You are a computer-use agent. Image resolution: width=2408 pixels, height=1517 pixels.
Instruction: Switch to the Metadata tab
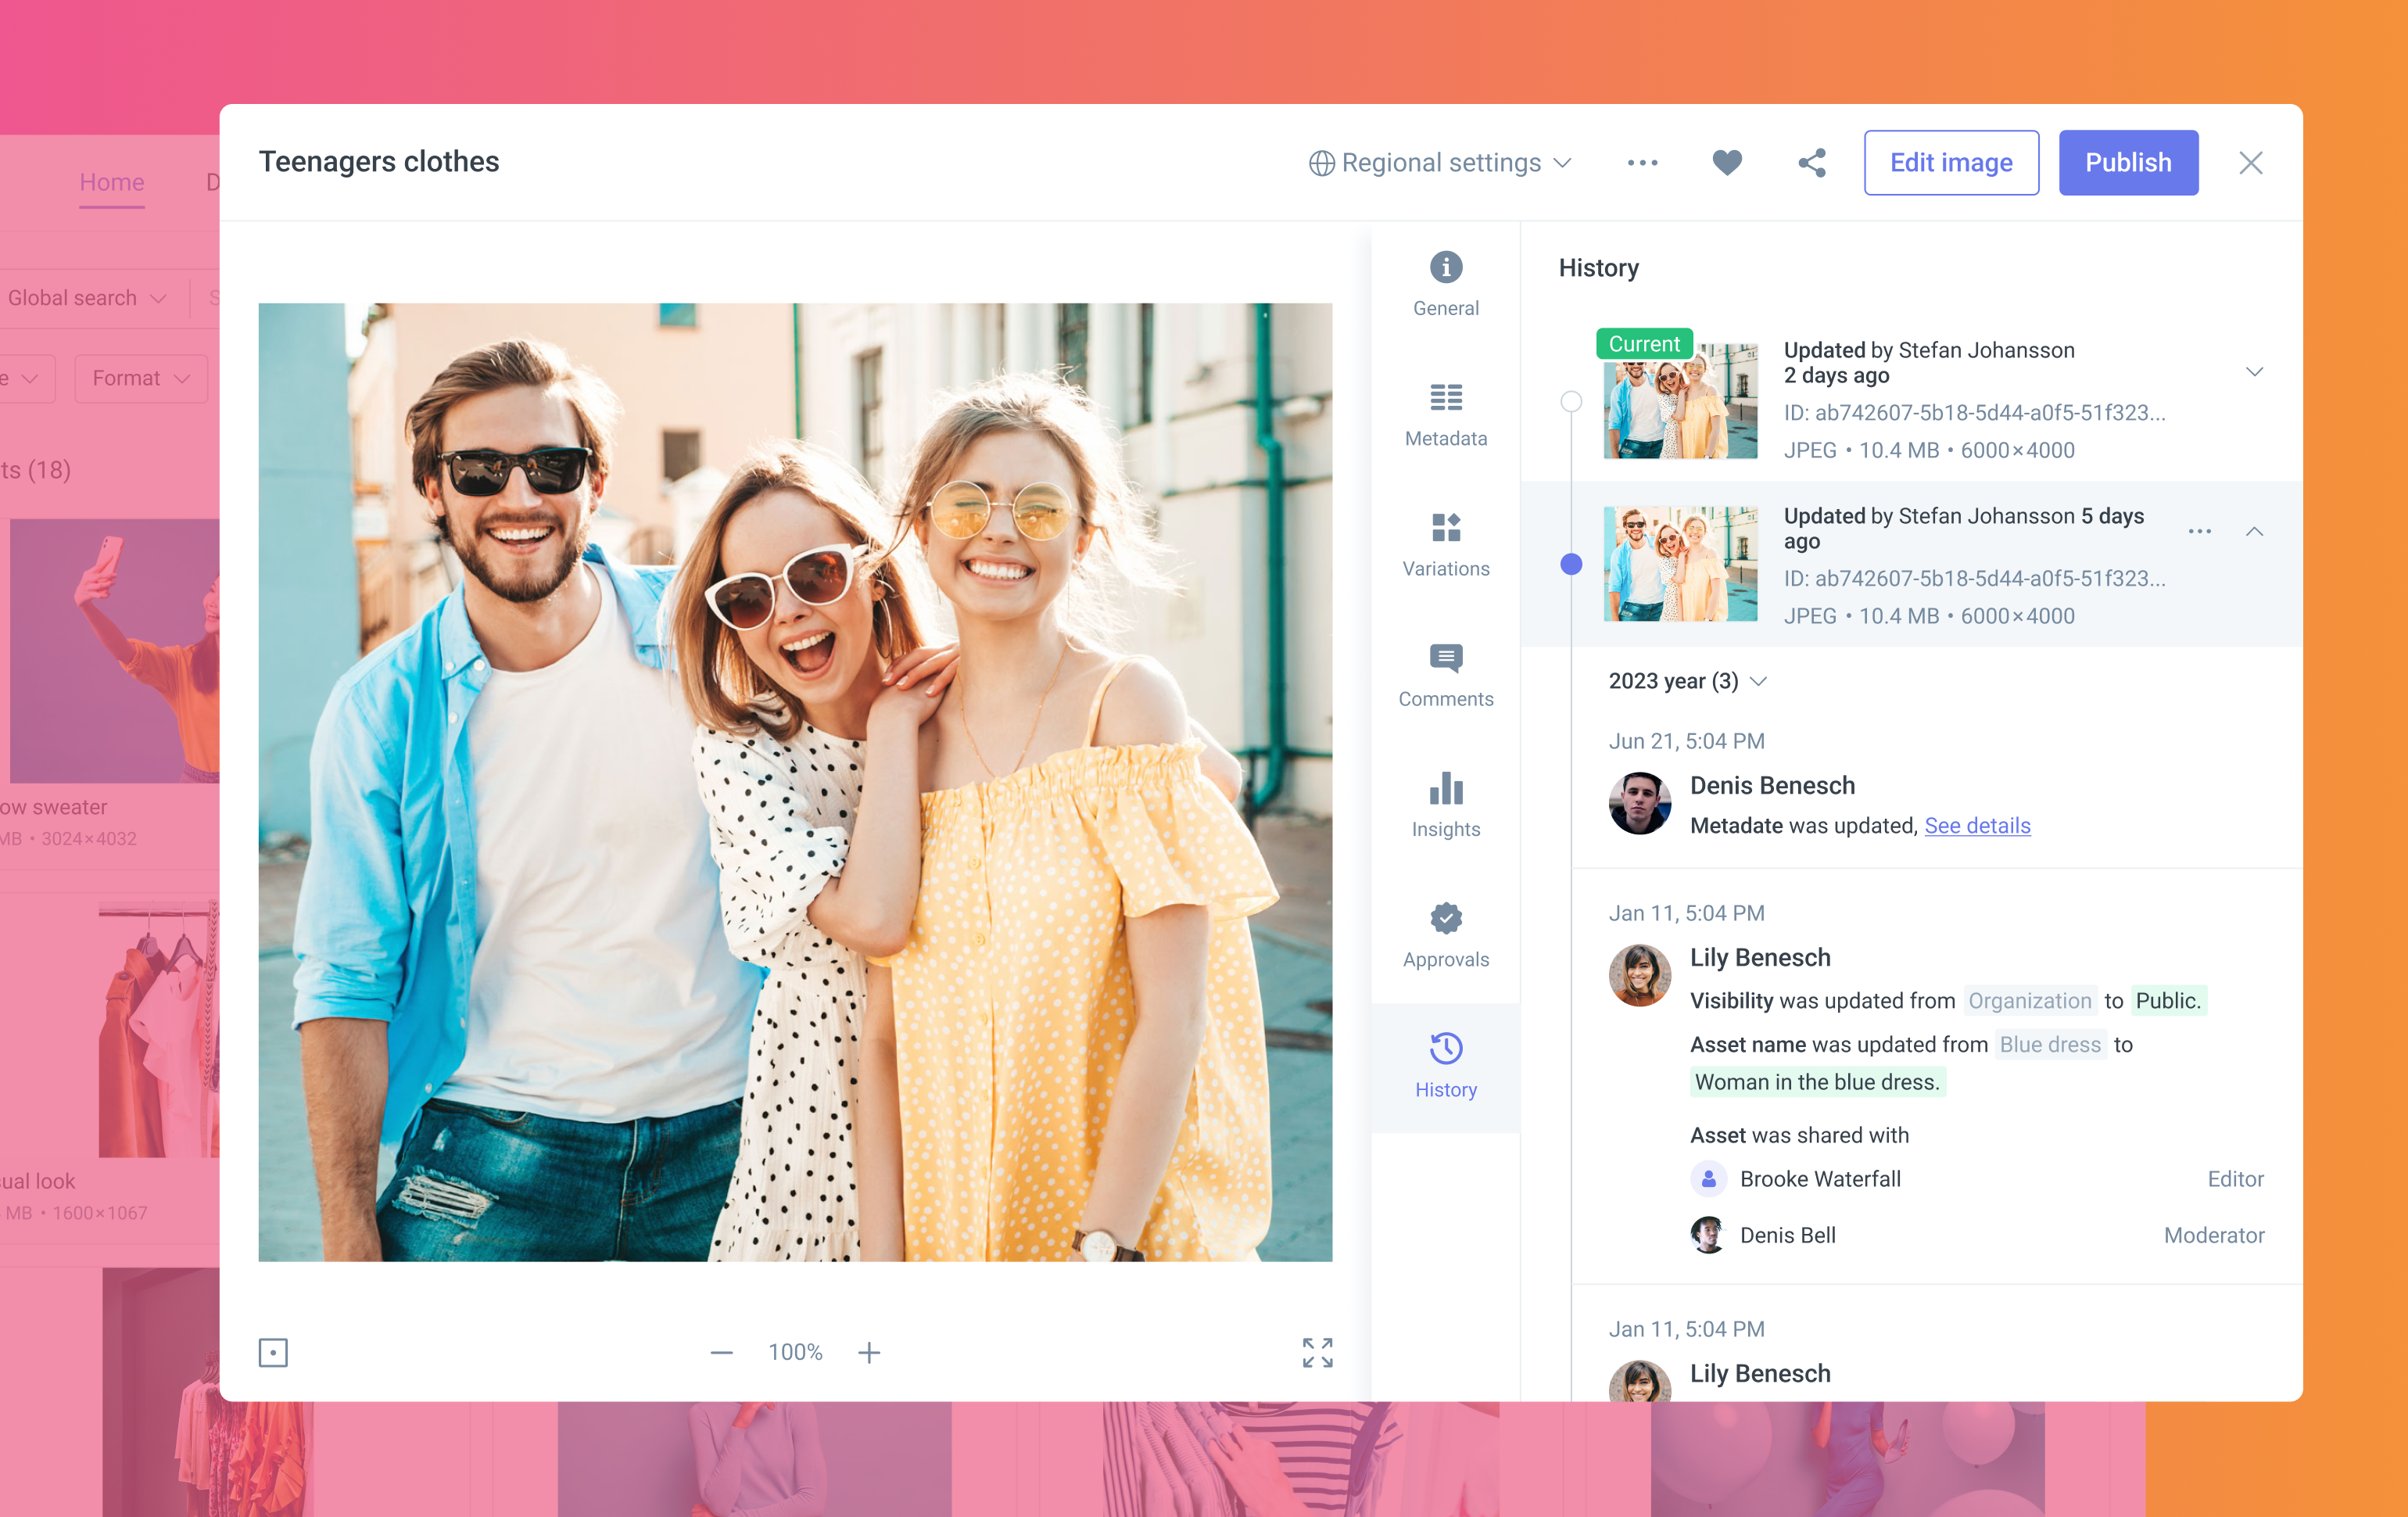(1445, 415)
